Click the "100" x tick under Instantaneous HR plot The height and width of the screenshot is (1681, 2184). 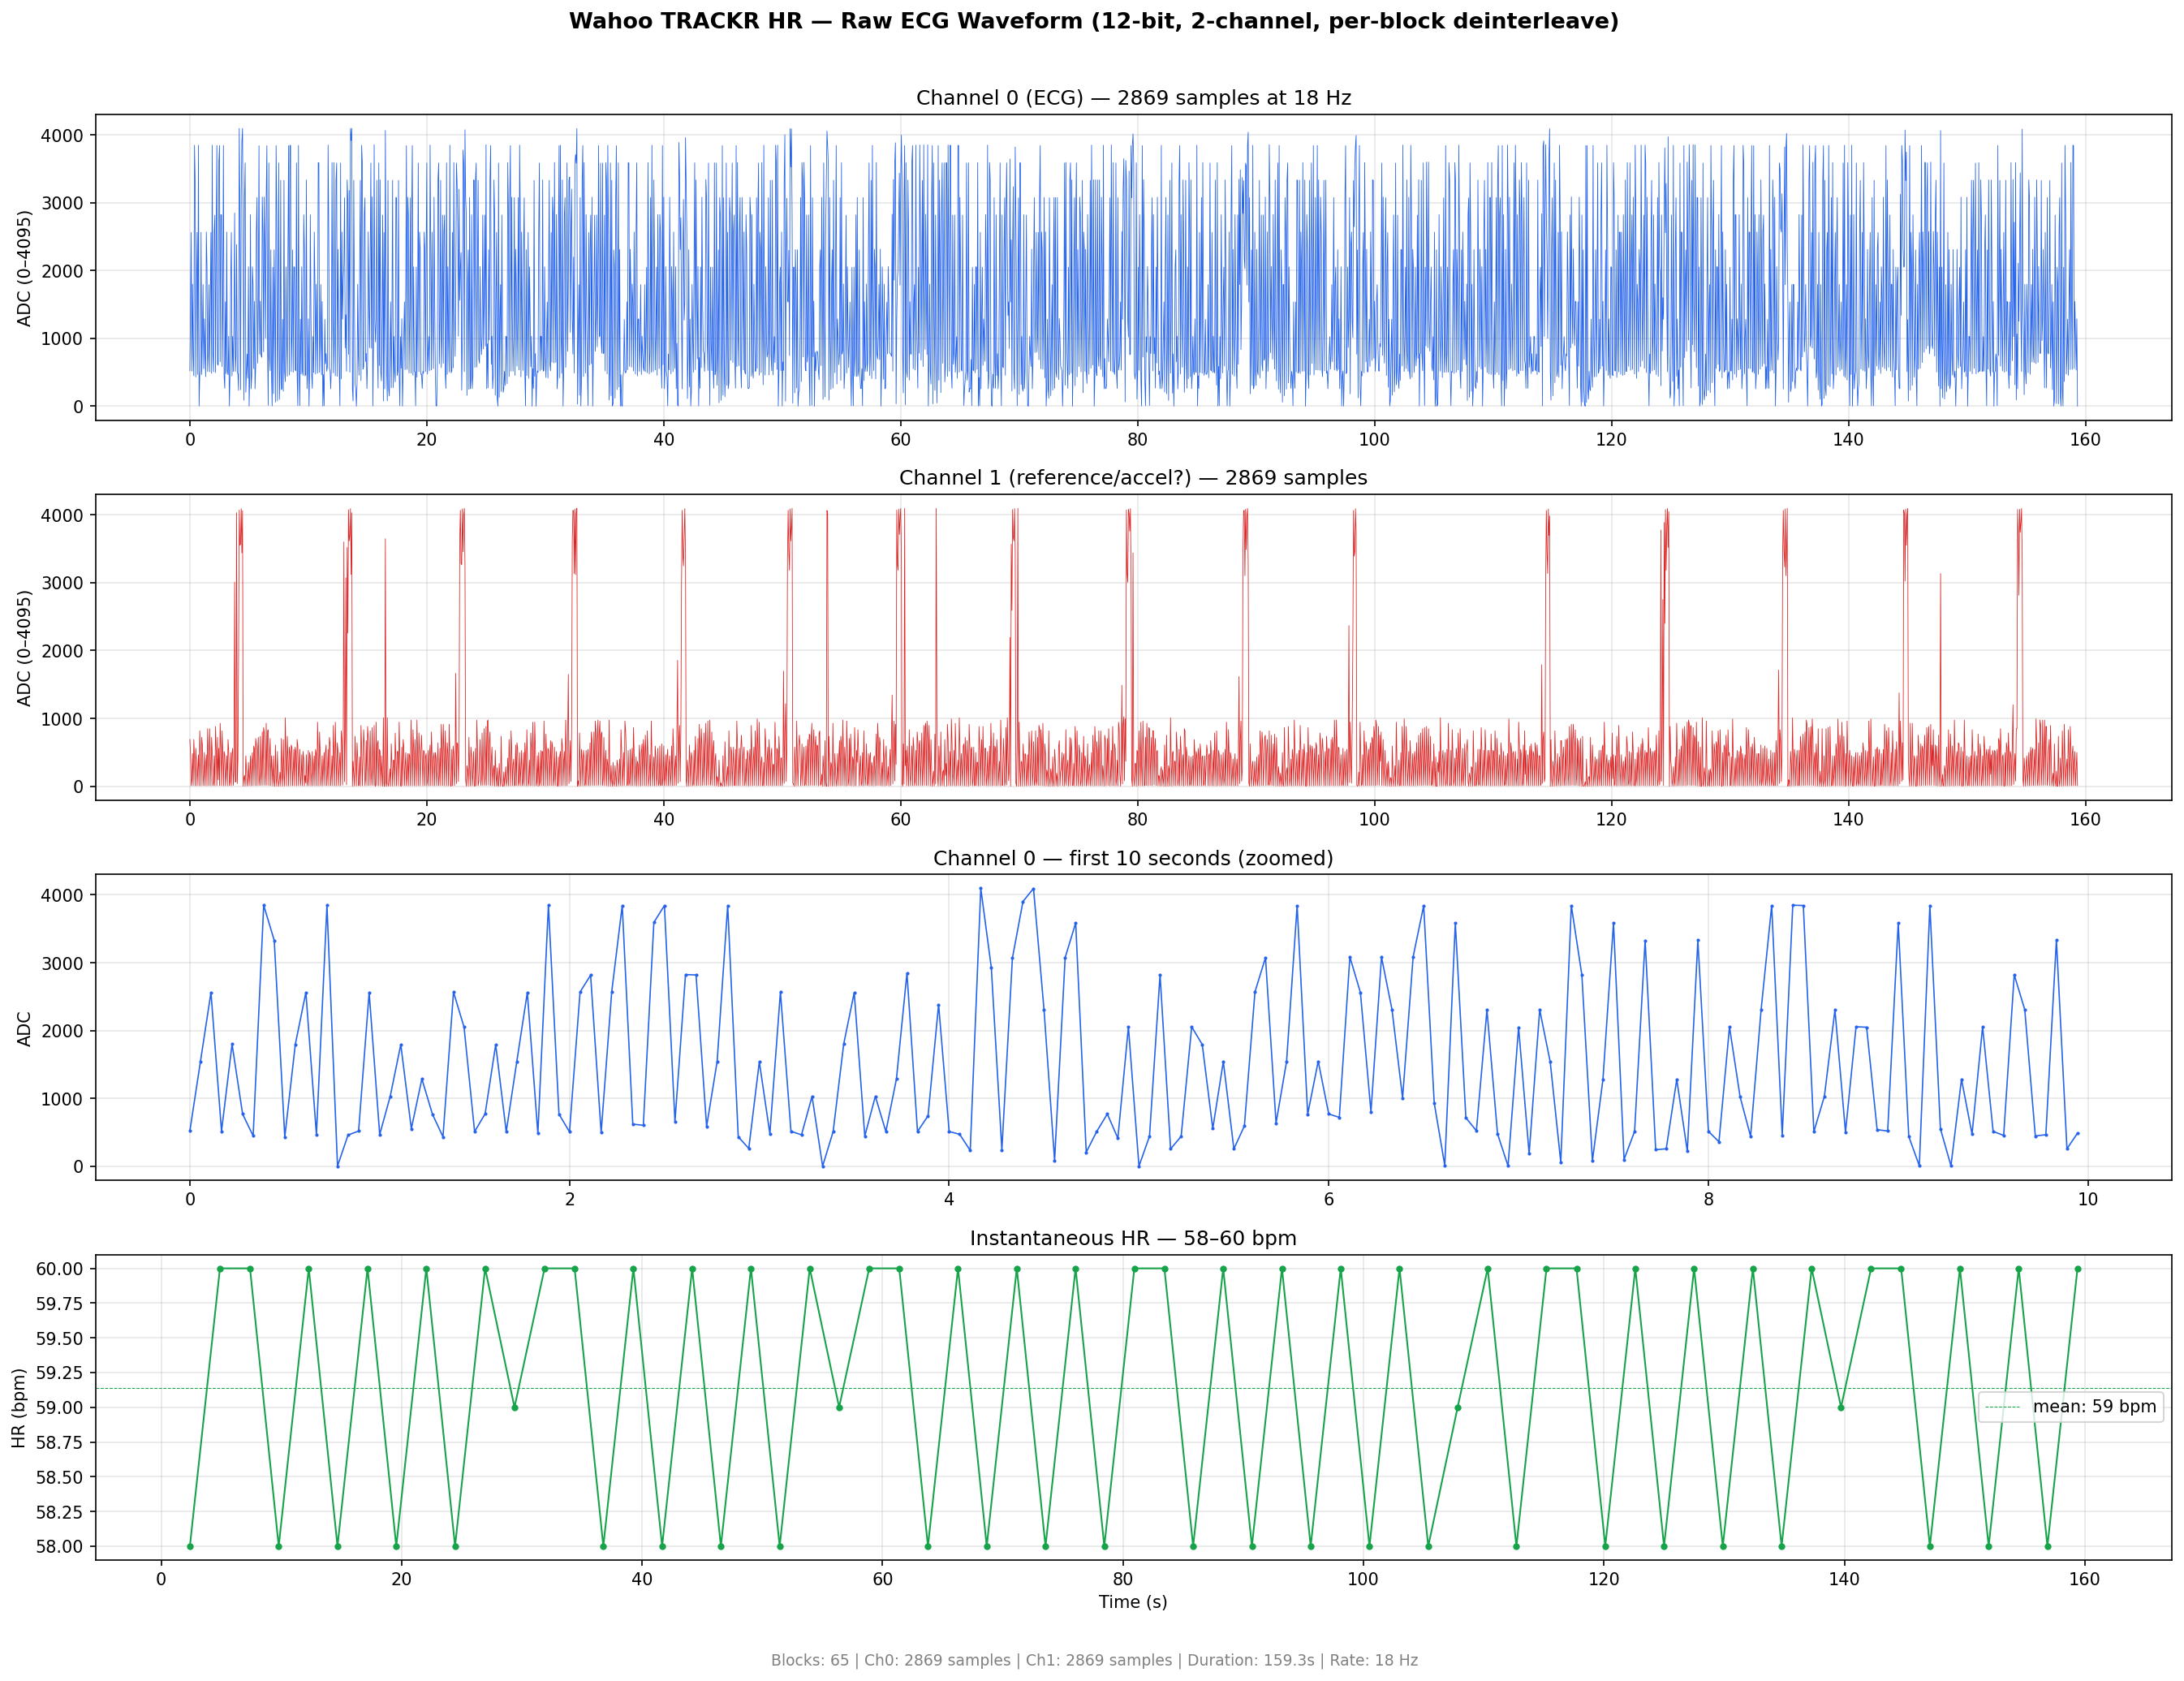(1363, 1580)
